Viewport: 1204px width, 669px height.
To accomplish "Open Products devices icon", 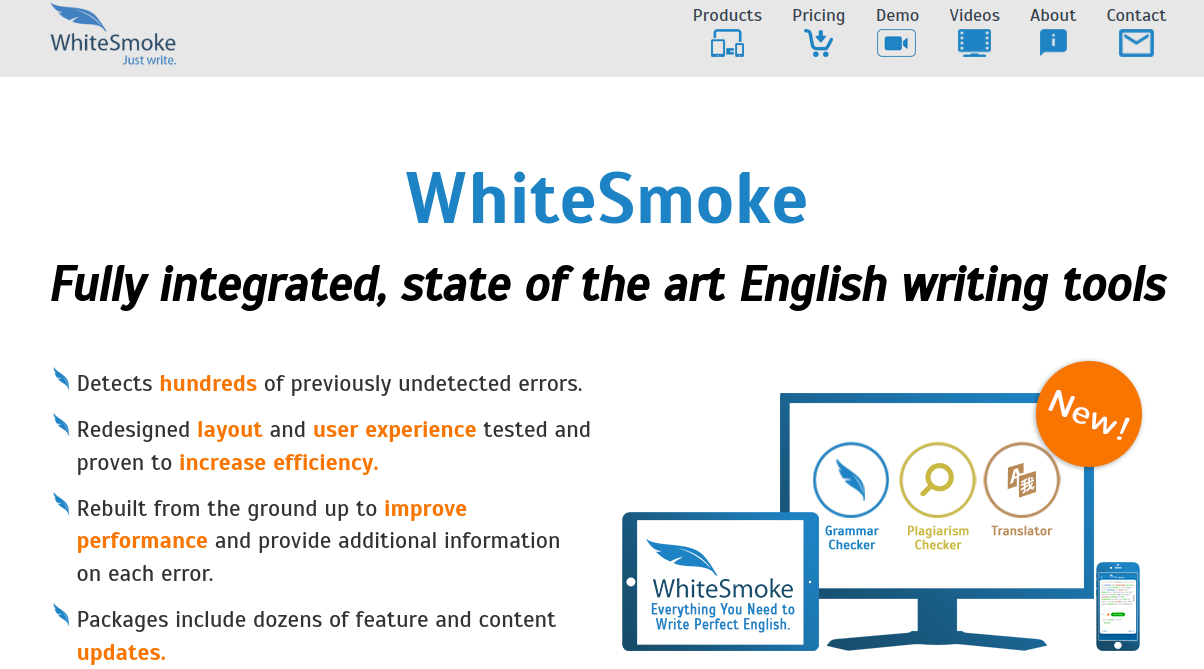I will pyautogui.click(x=727, y=44).
